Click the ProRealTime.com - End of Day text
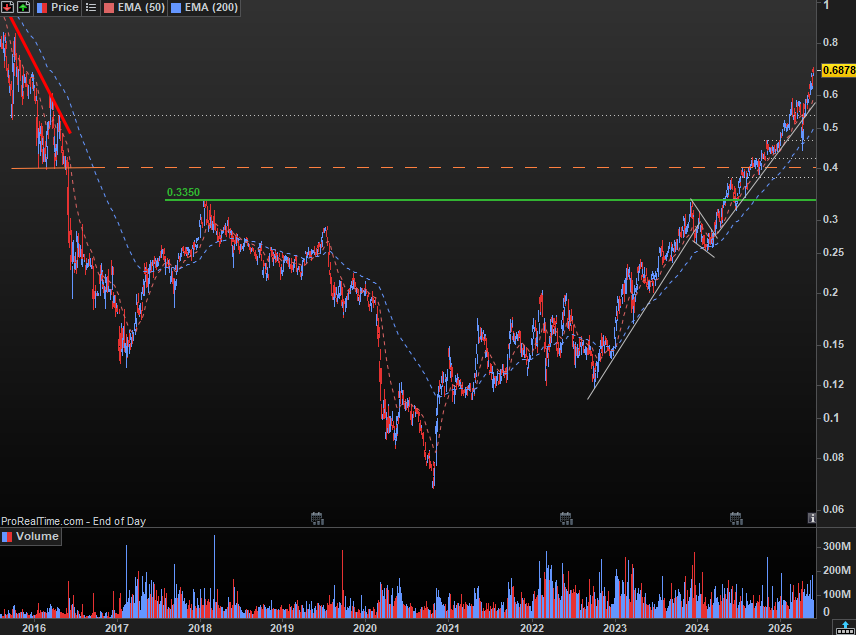The image size is (856, 635). point(73,521)
